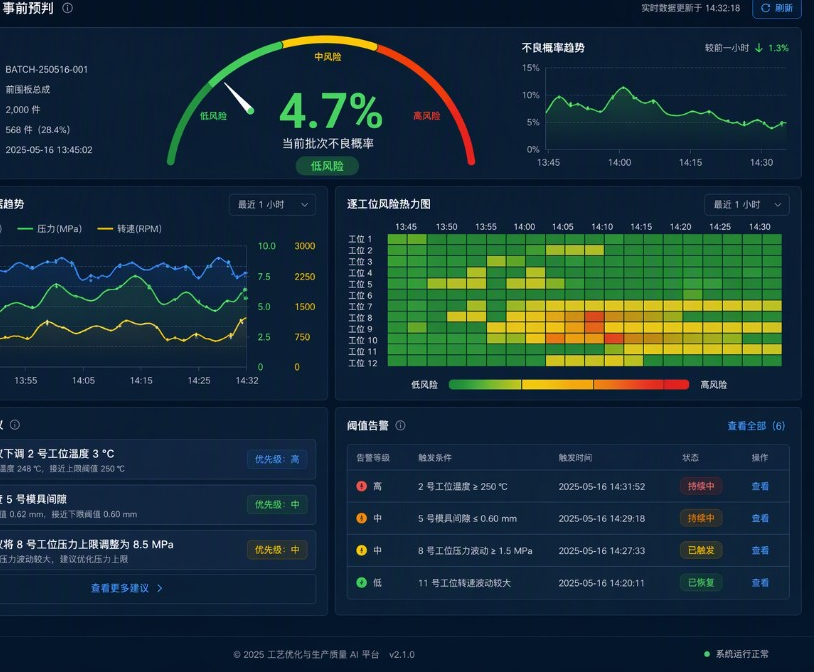This screenshot has width=814, height=672.
Task: Click the red high-level alert icon
Action: click(361, 486)
